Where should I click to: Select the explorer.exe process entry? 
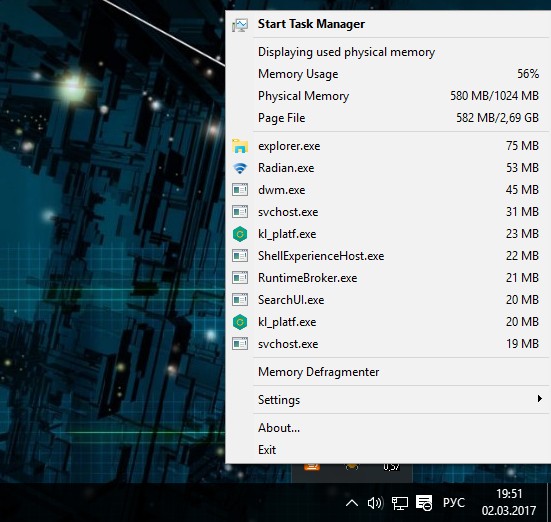388,146
